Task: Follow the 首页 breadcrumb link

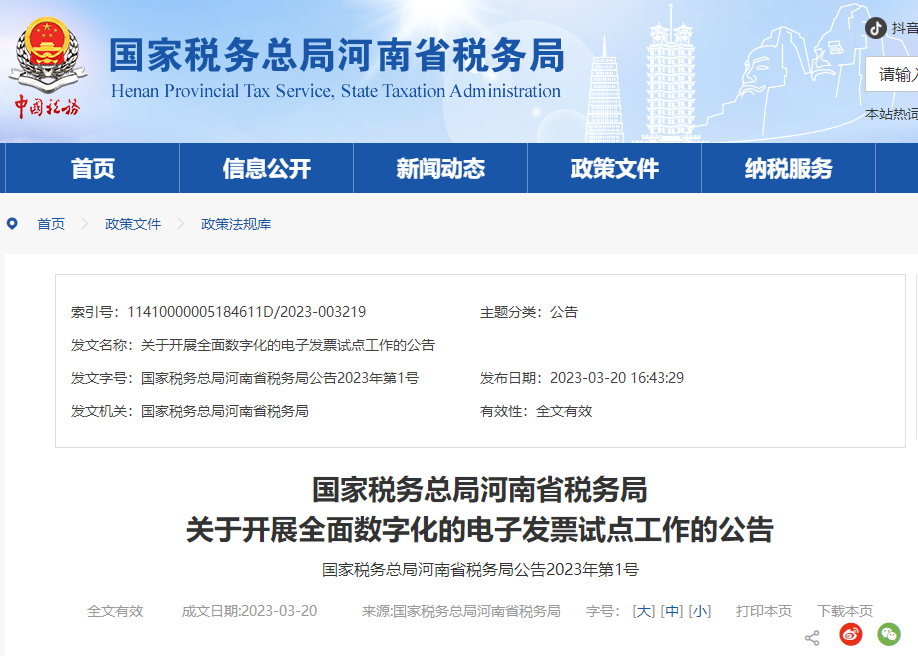Action: coord(51,224)
